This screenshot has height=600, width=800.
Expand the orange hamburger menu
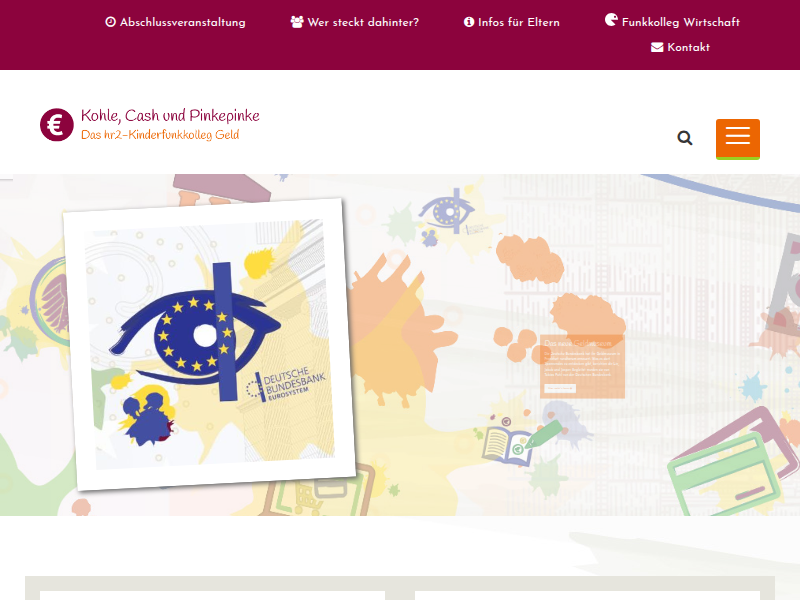pos(738,139)
